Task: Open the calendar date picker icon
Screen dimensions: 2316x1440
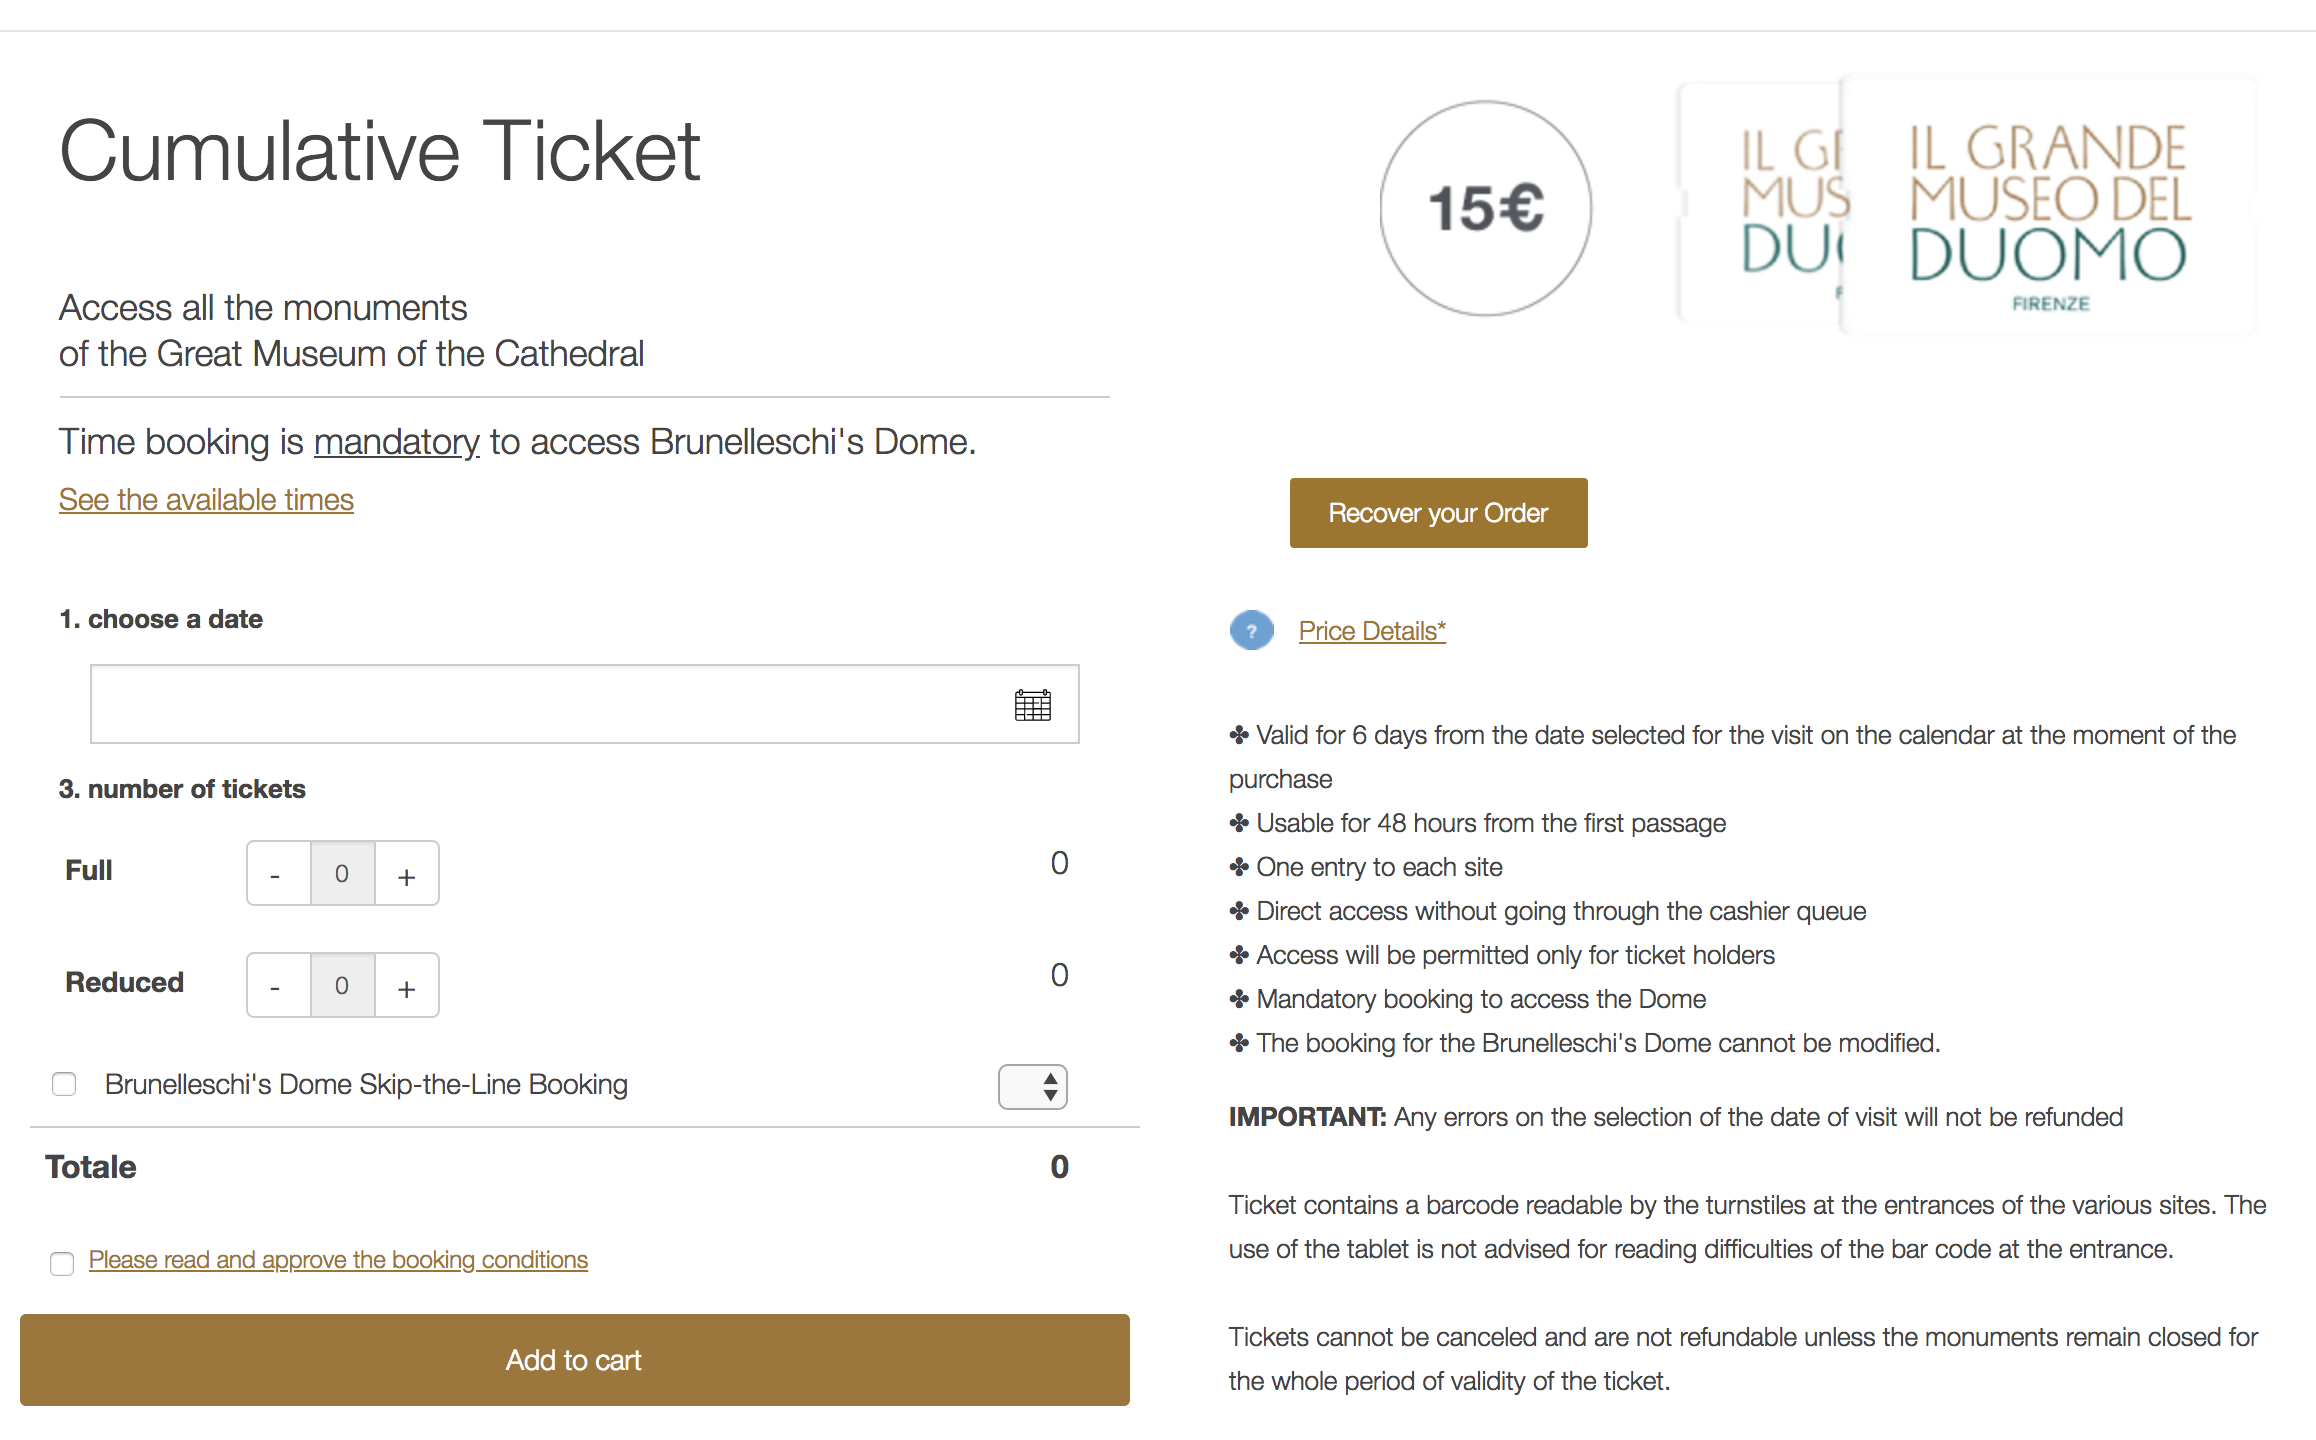Action: click(x=1032, y=705)
